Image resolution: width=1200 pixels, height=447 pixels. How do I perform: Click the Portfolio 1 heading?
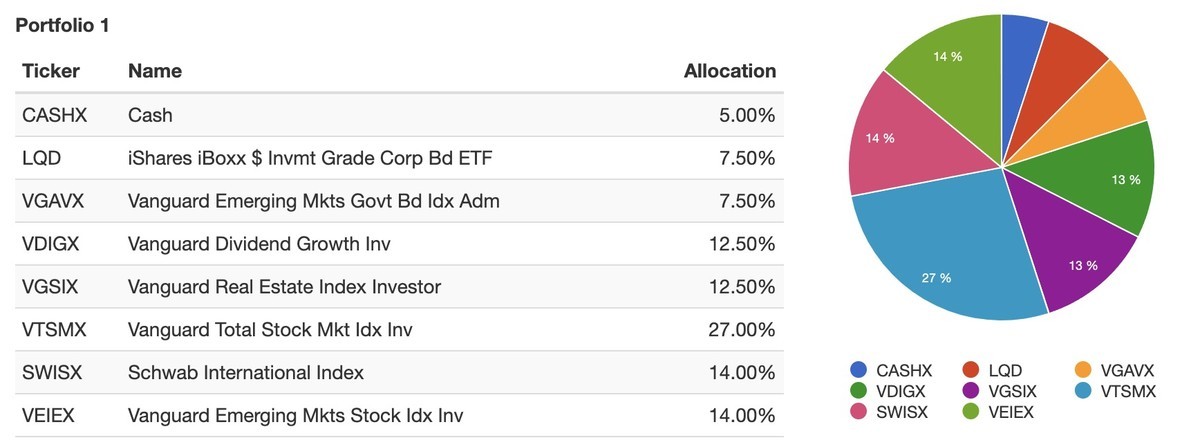[x=62, y=26]
